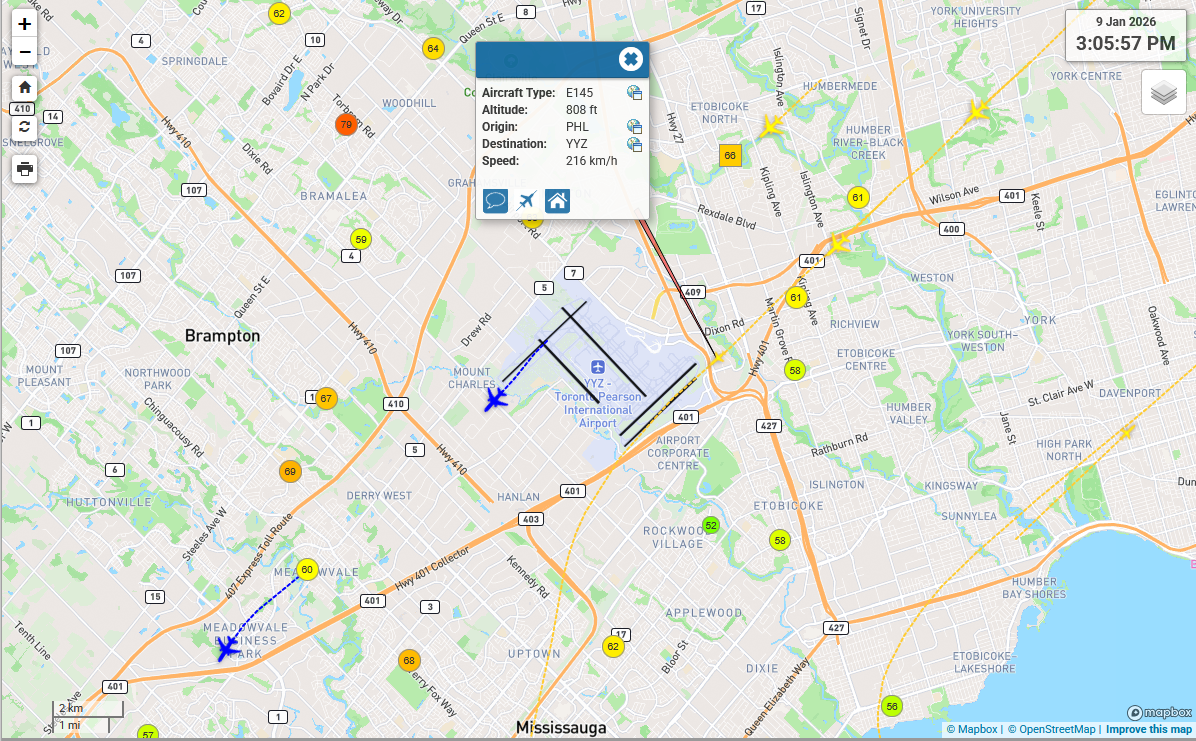The image size is (1196, 741).
Task: Click the speech bubble comment button
Action: (495, 201)
